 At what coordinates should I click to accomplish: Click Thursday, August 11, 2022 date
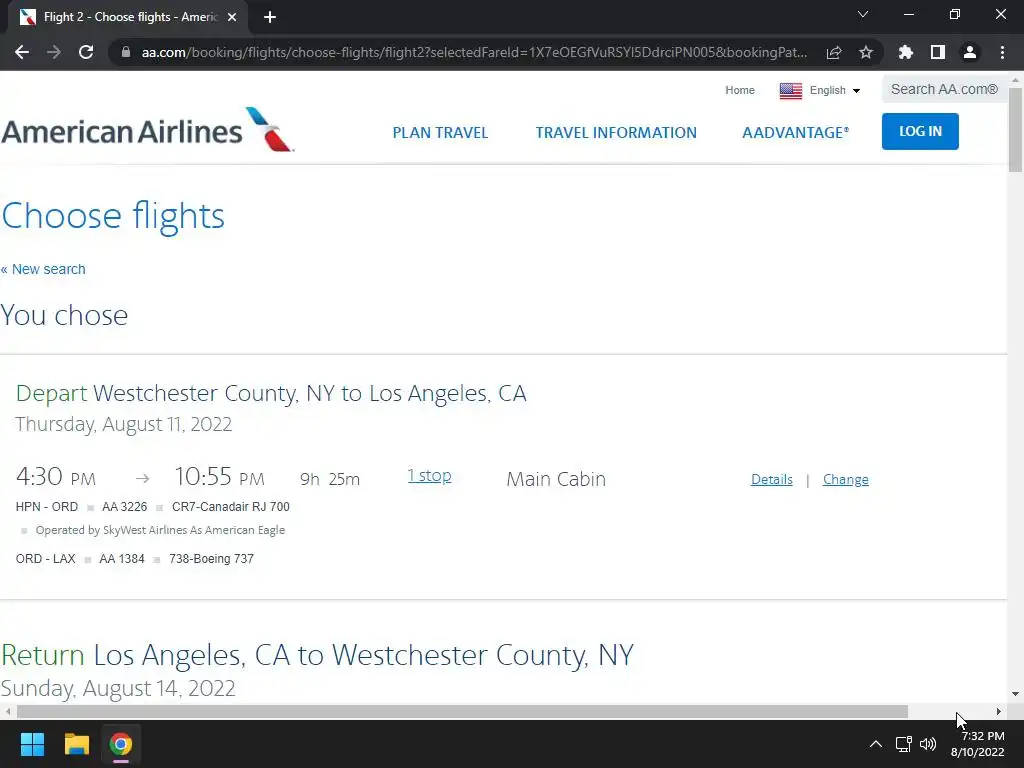pos(123,424)
